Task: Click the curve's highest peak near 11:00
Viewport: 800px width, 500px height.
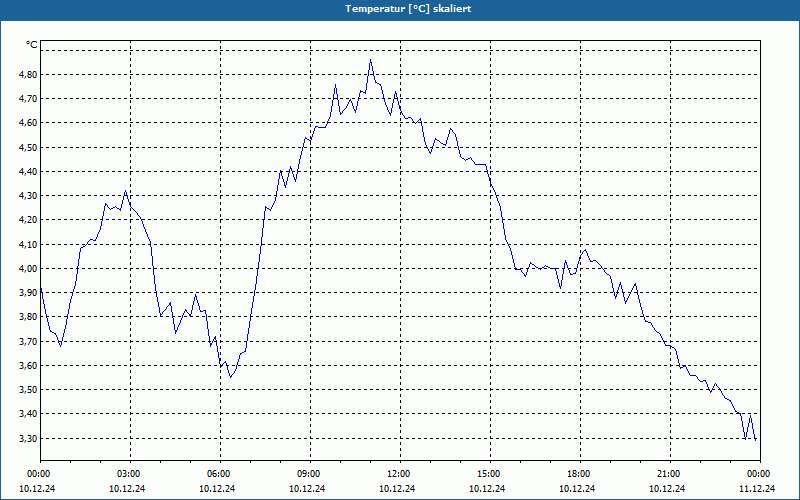Action: pyautogui.click(x=370, y=60)
